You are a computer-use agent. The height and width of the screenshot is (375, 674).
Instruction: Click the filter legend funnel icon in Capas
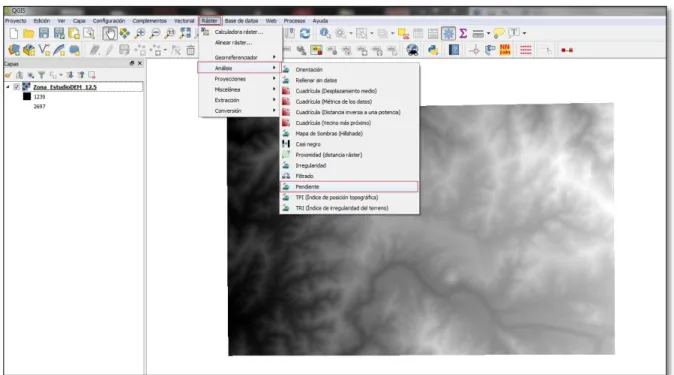(x=41, y=75)
